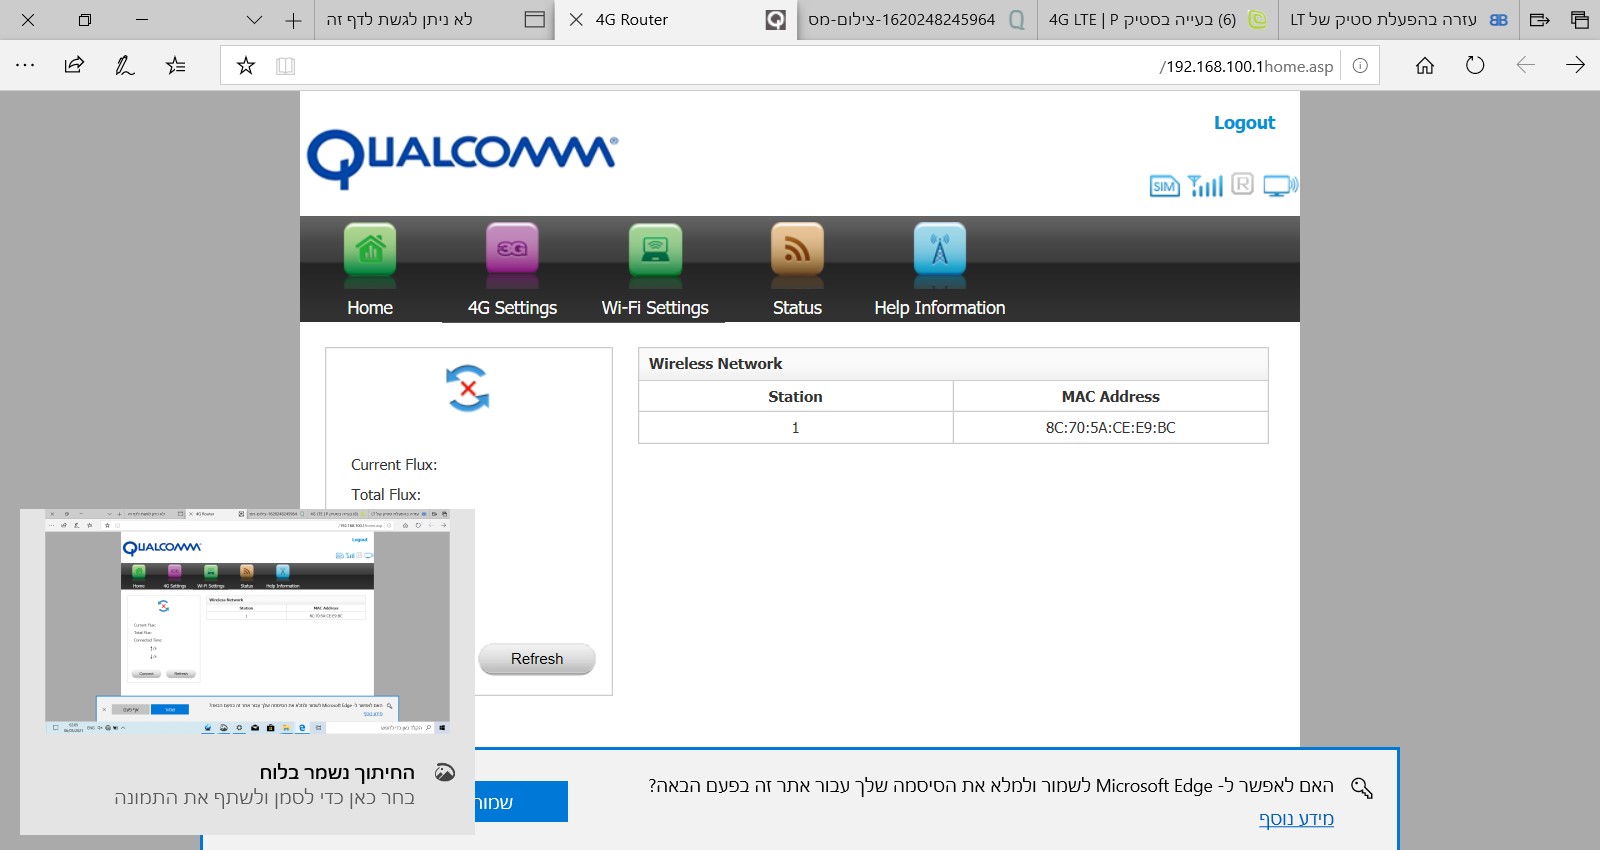This screenshot has height=850, width=1600.
Task: Click the key icon in the password prompt
Action: pyautogui.click(x=1362, y=788)
